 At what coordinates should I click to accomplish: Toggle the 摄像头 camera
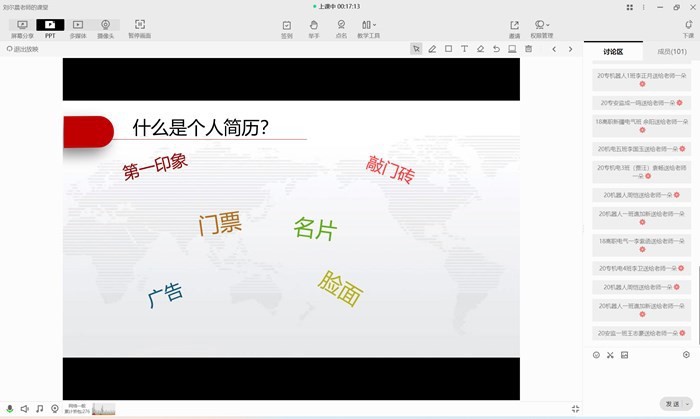105,27
